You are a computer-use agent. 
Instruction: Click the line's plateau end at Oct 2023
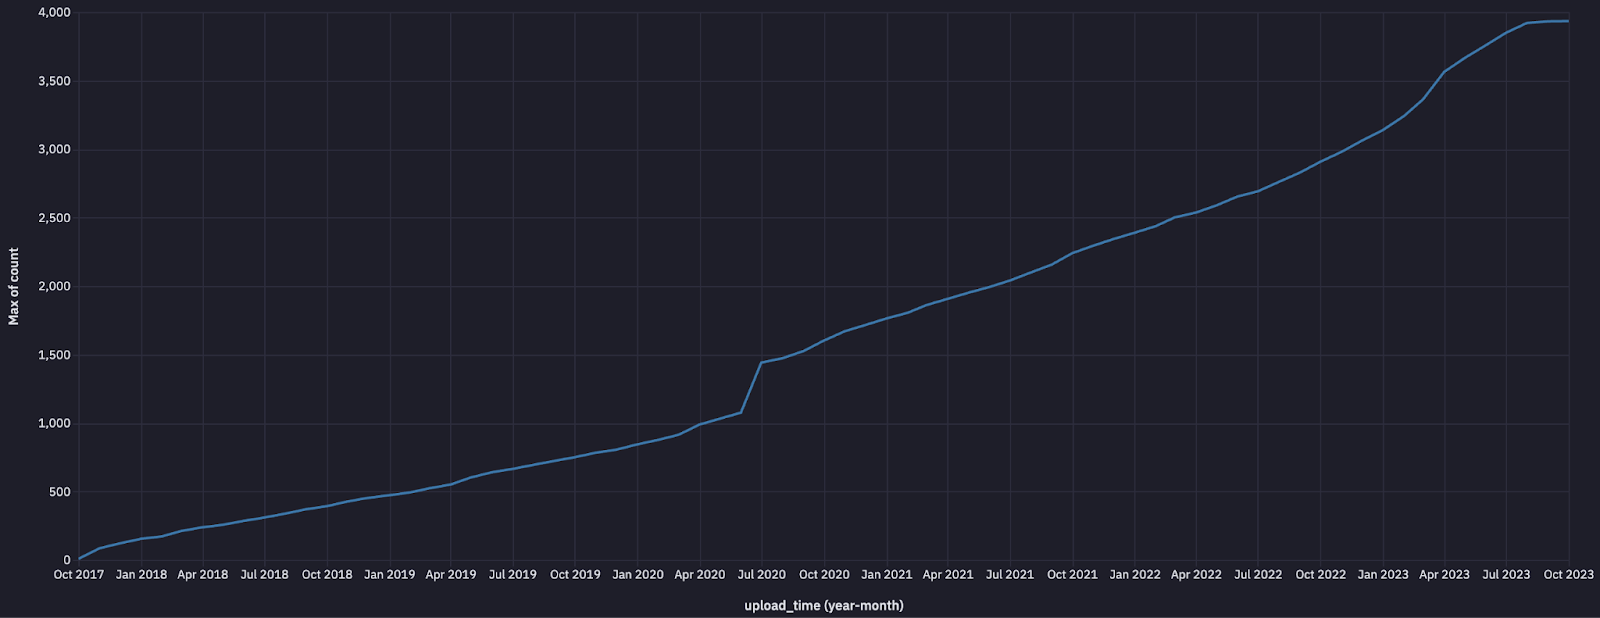tap(1568, 21)
